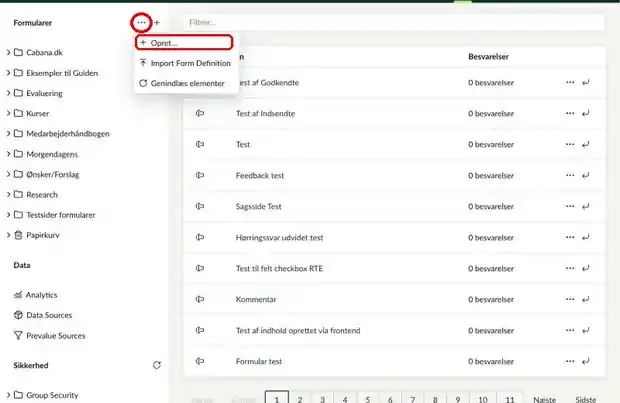Expand the Ønsker/Forslag folder
The height and width of the screenshot is (403, 620).
pyautogui.click(x=8, y=174)
